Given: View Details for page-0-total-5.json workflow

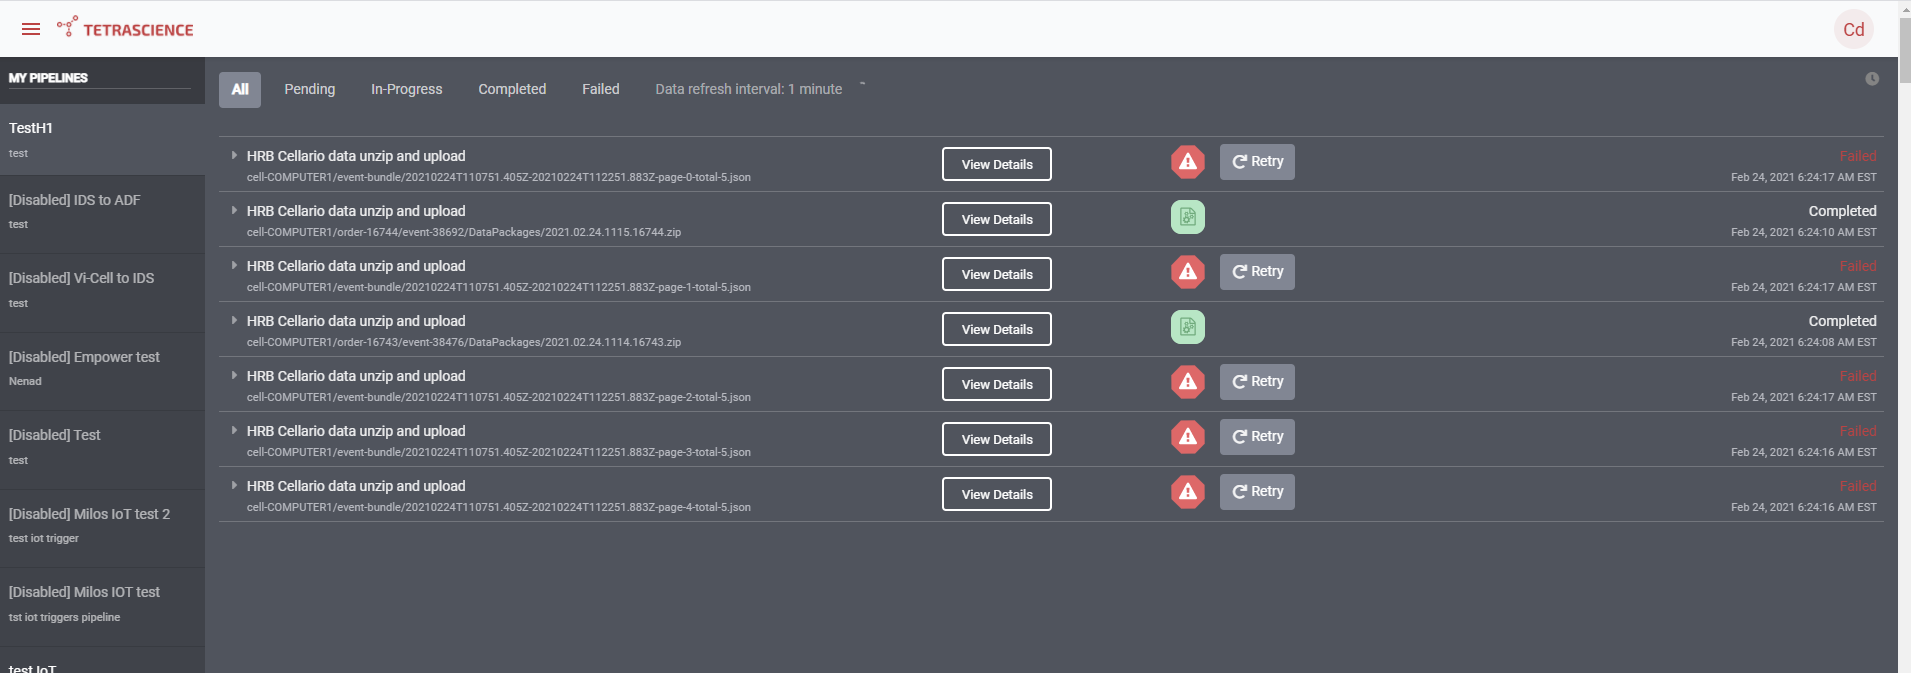Looking at the screenshot, I should tap(997, 164).
